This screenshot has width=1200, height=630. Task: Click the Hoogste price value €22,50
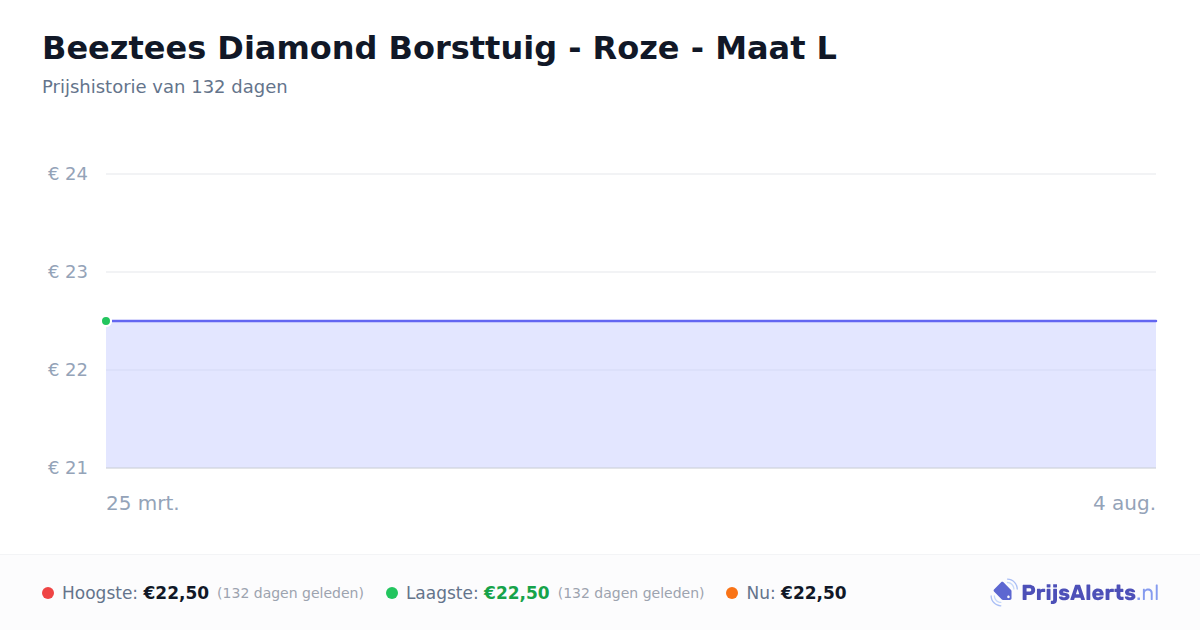[x=176, y=593]
